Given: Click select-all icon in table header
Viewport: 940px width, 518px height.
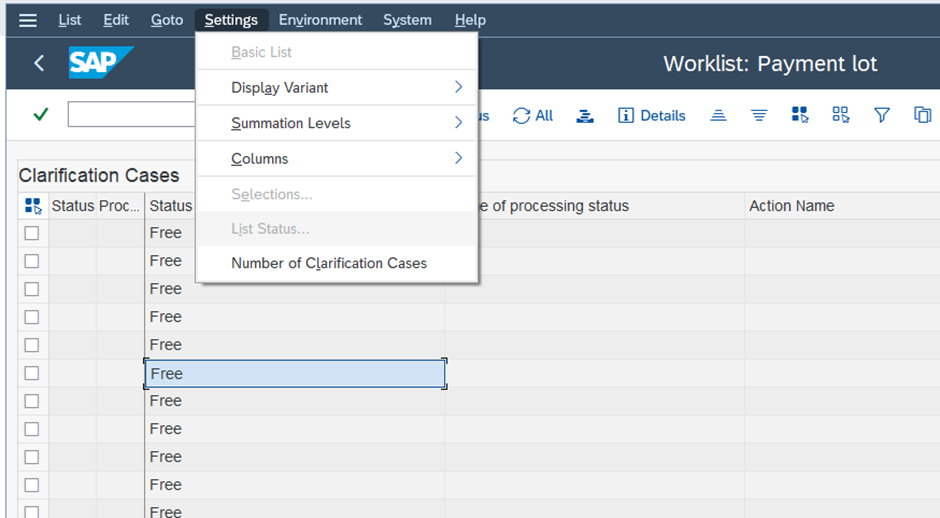Looking at the screenshot, I should click(33, 206).
